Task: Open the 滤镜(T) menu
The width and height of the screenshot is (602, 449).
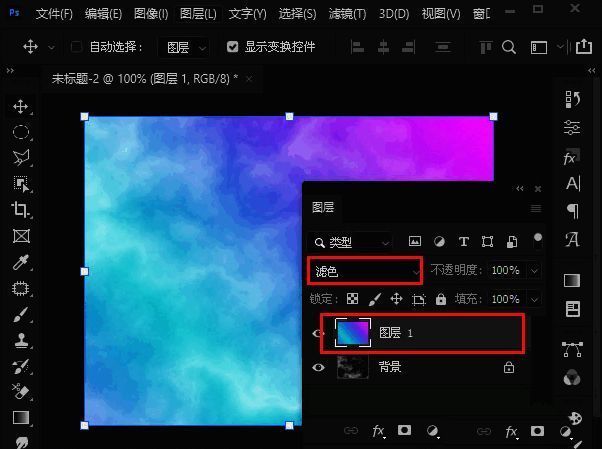Action: pyautogui.click(x=347, y=14)
